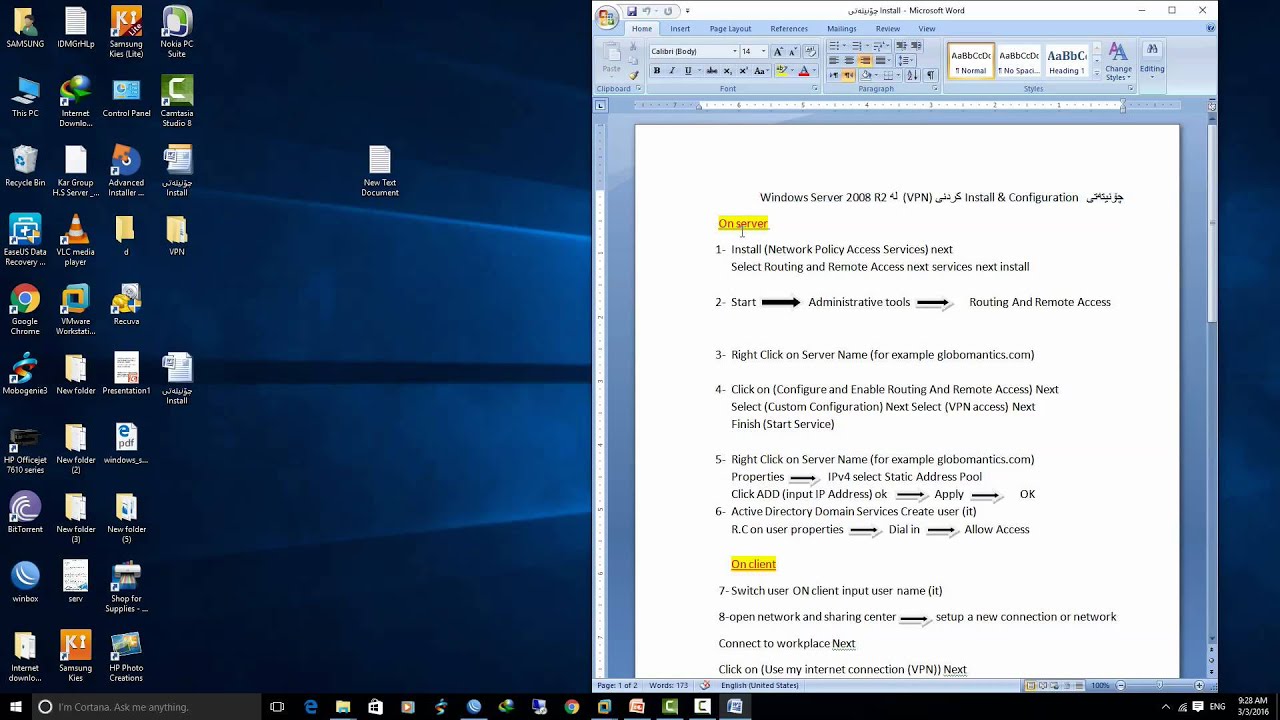Viewport: 1280px width, 720px height.
Task: Shrink the font size
Action: point(793,51)
